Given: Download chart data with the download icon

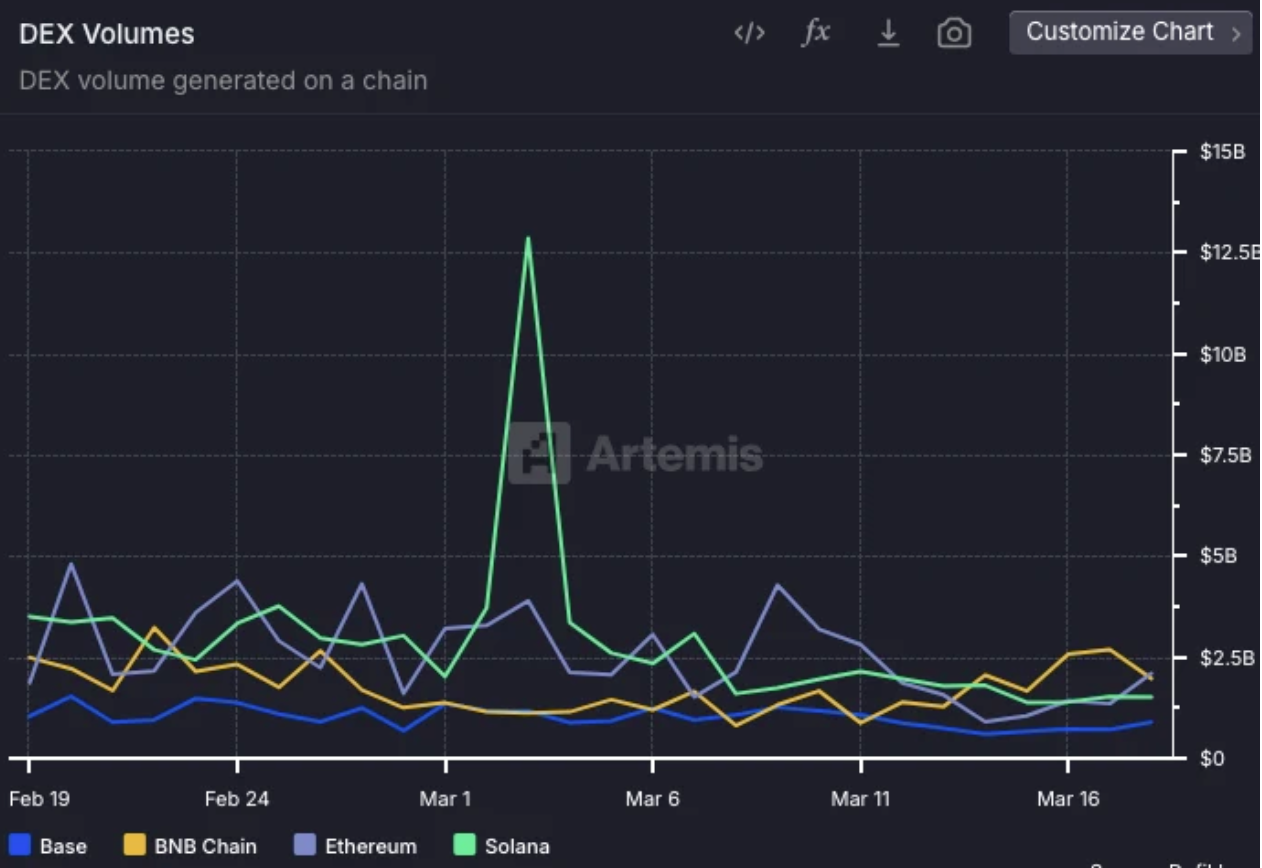Looking at the screenshot, I should (x=887, y=33).
